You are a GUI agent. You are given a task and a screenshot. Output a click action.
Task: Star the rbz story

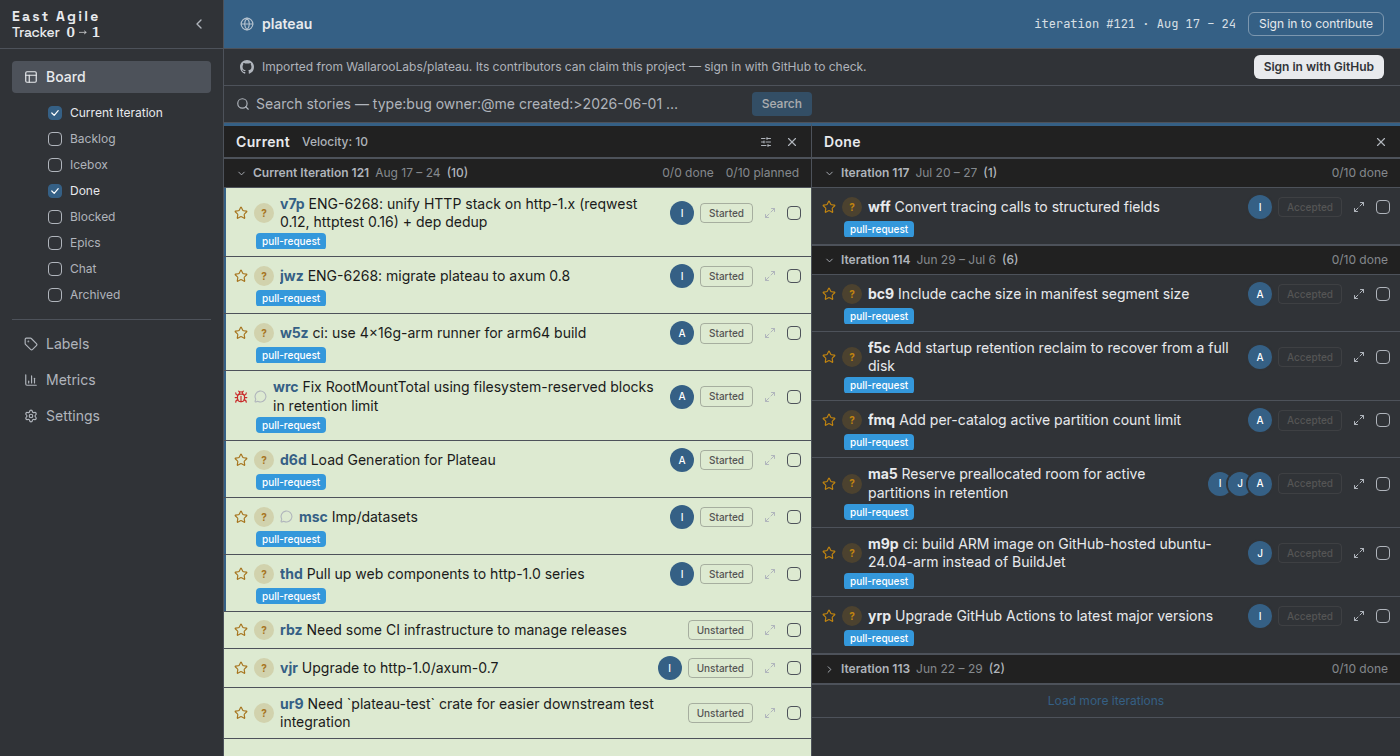241,630
